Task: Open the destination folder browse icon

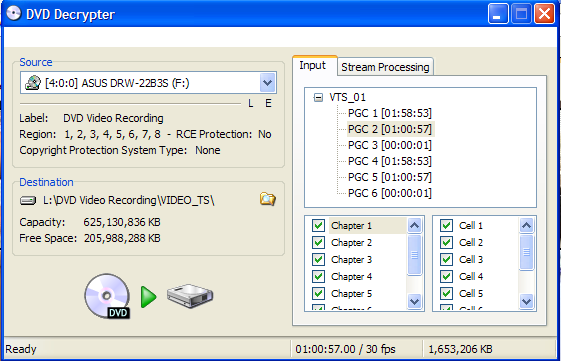Action: pyautogui.click(x=268, y=199)
